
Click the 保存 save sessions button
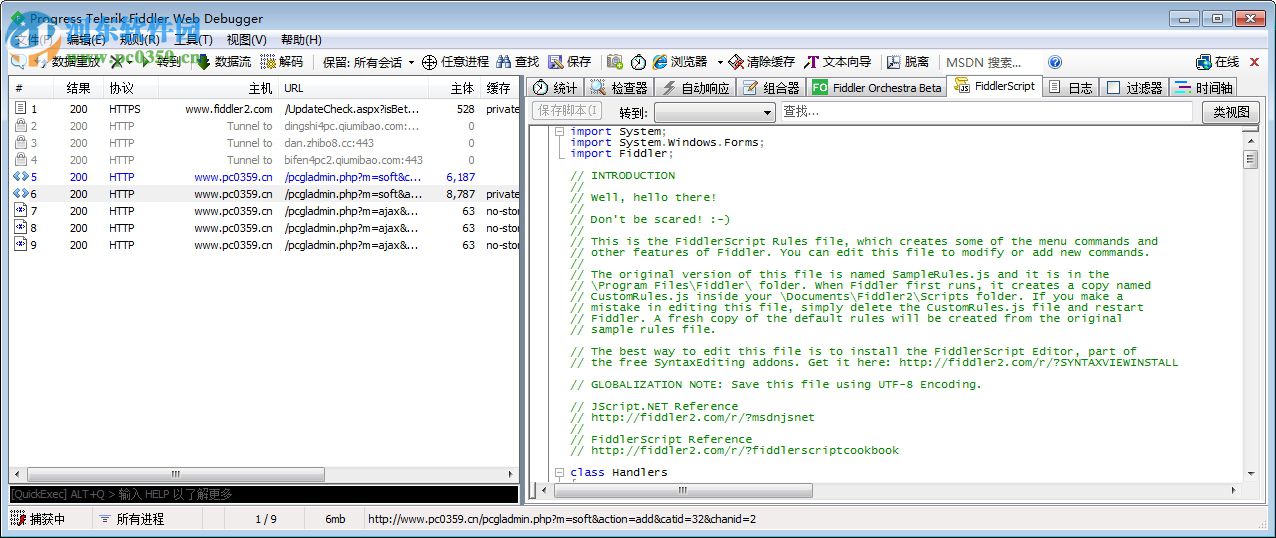570,62
